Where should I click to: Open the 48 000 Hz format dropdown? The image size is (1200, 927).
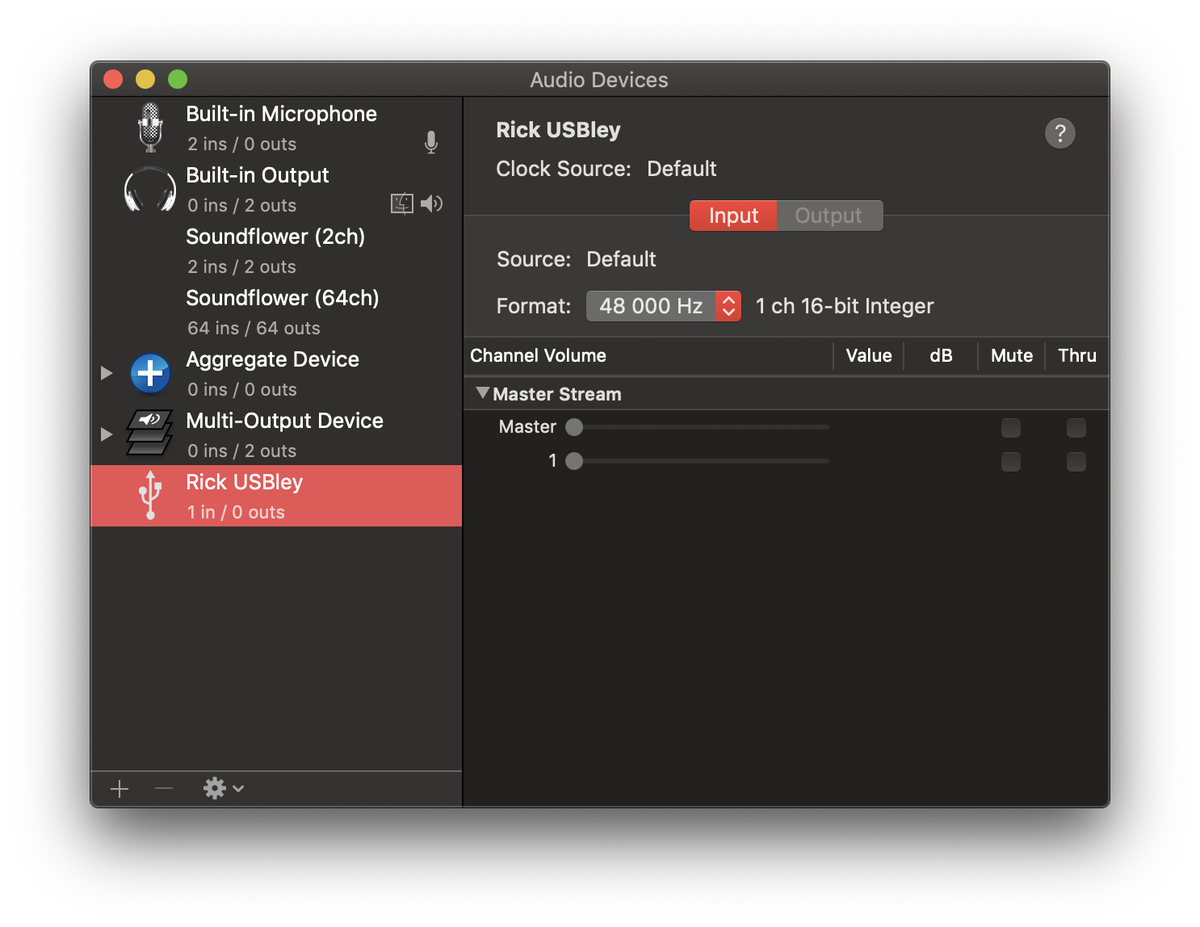tap(663, 306)
